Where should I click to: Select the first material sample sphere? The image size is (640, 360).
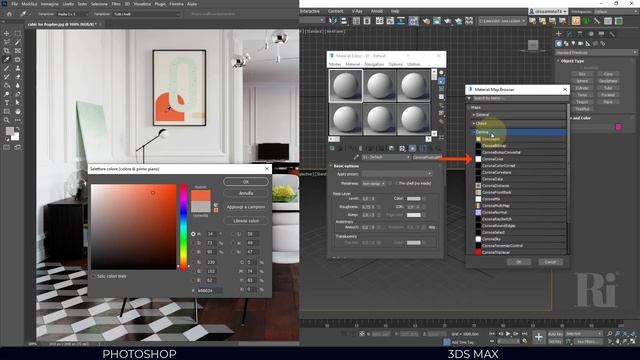click(345, 85)
